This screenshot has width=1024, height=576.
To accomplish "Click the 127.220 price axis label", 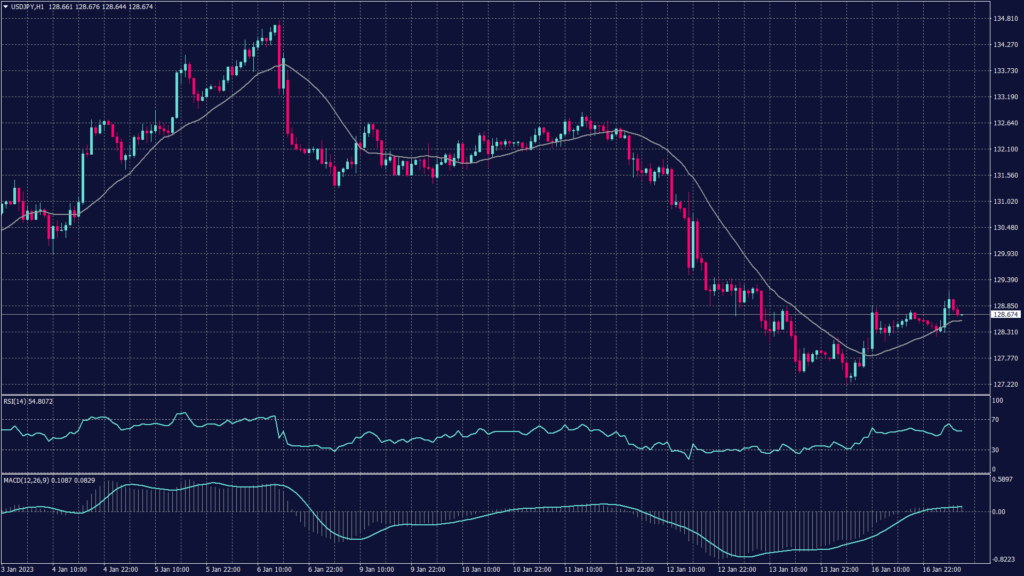I will tap(1004, 384).
